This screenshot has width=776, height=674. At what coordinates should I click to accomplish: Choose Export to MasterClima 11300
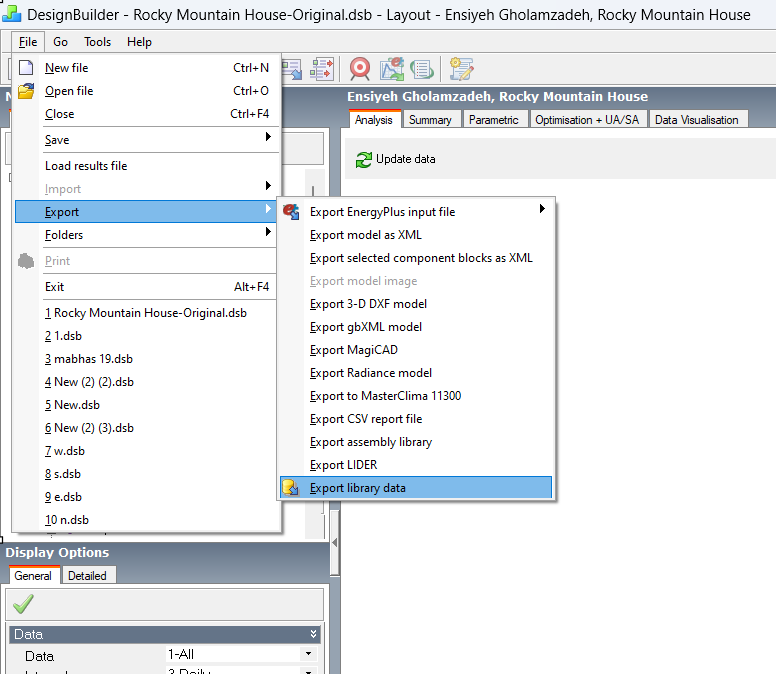pyautogui.click(x=416, y=396)
